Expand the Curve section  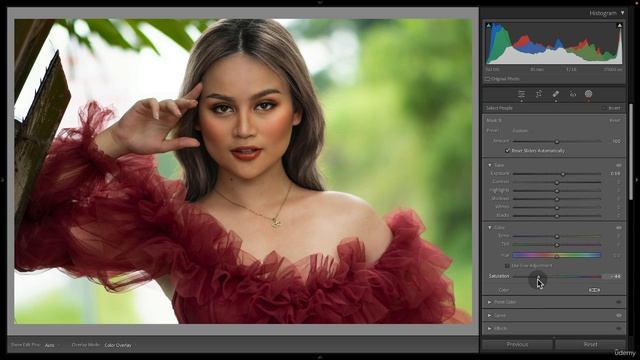click(x=490, y=316)
